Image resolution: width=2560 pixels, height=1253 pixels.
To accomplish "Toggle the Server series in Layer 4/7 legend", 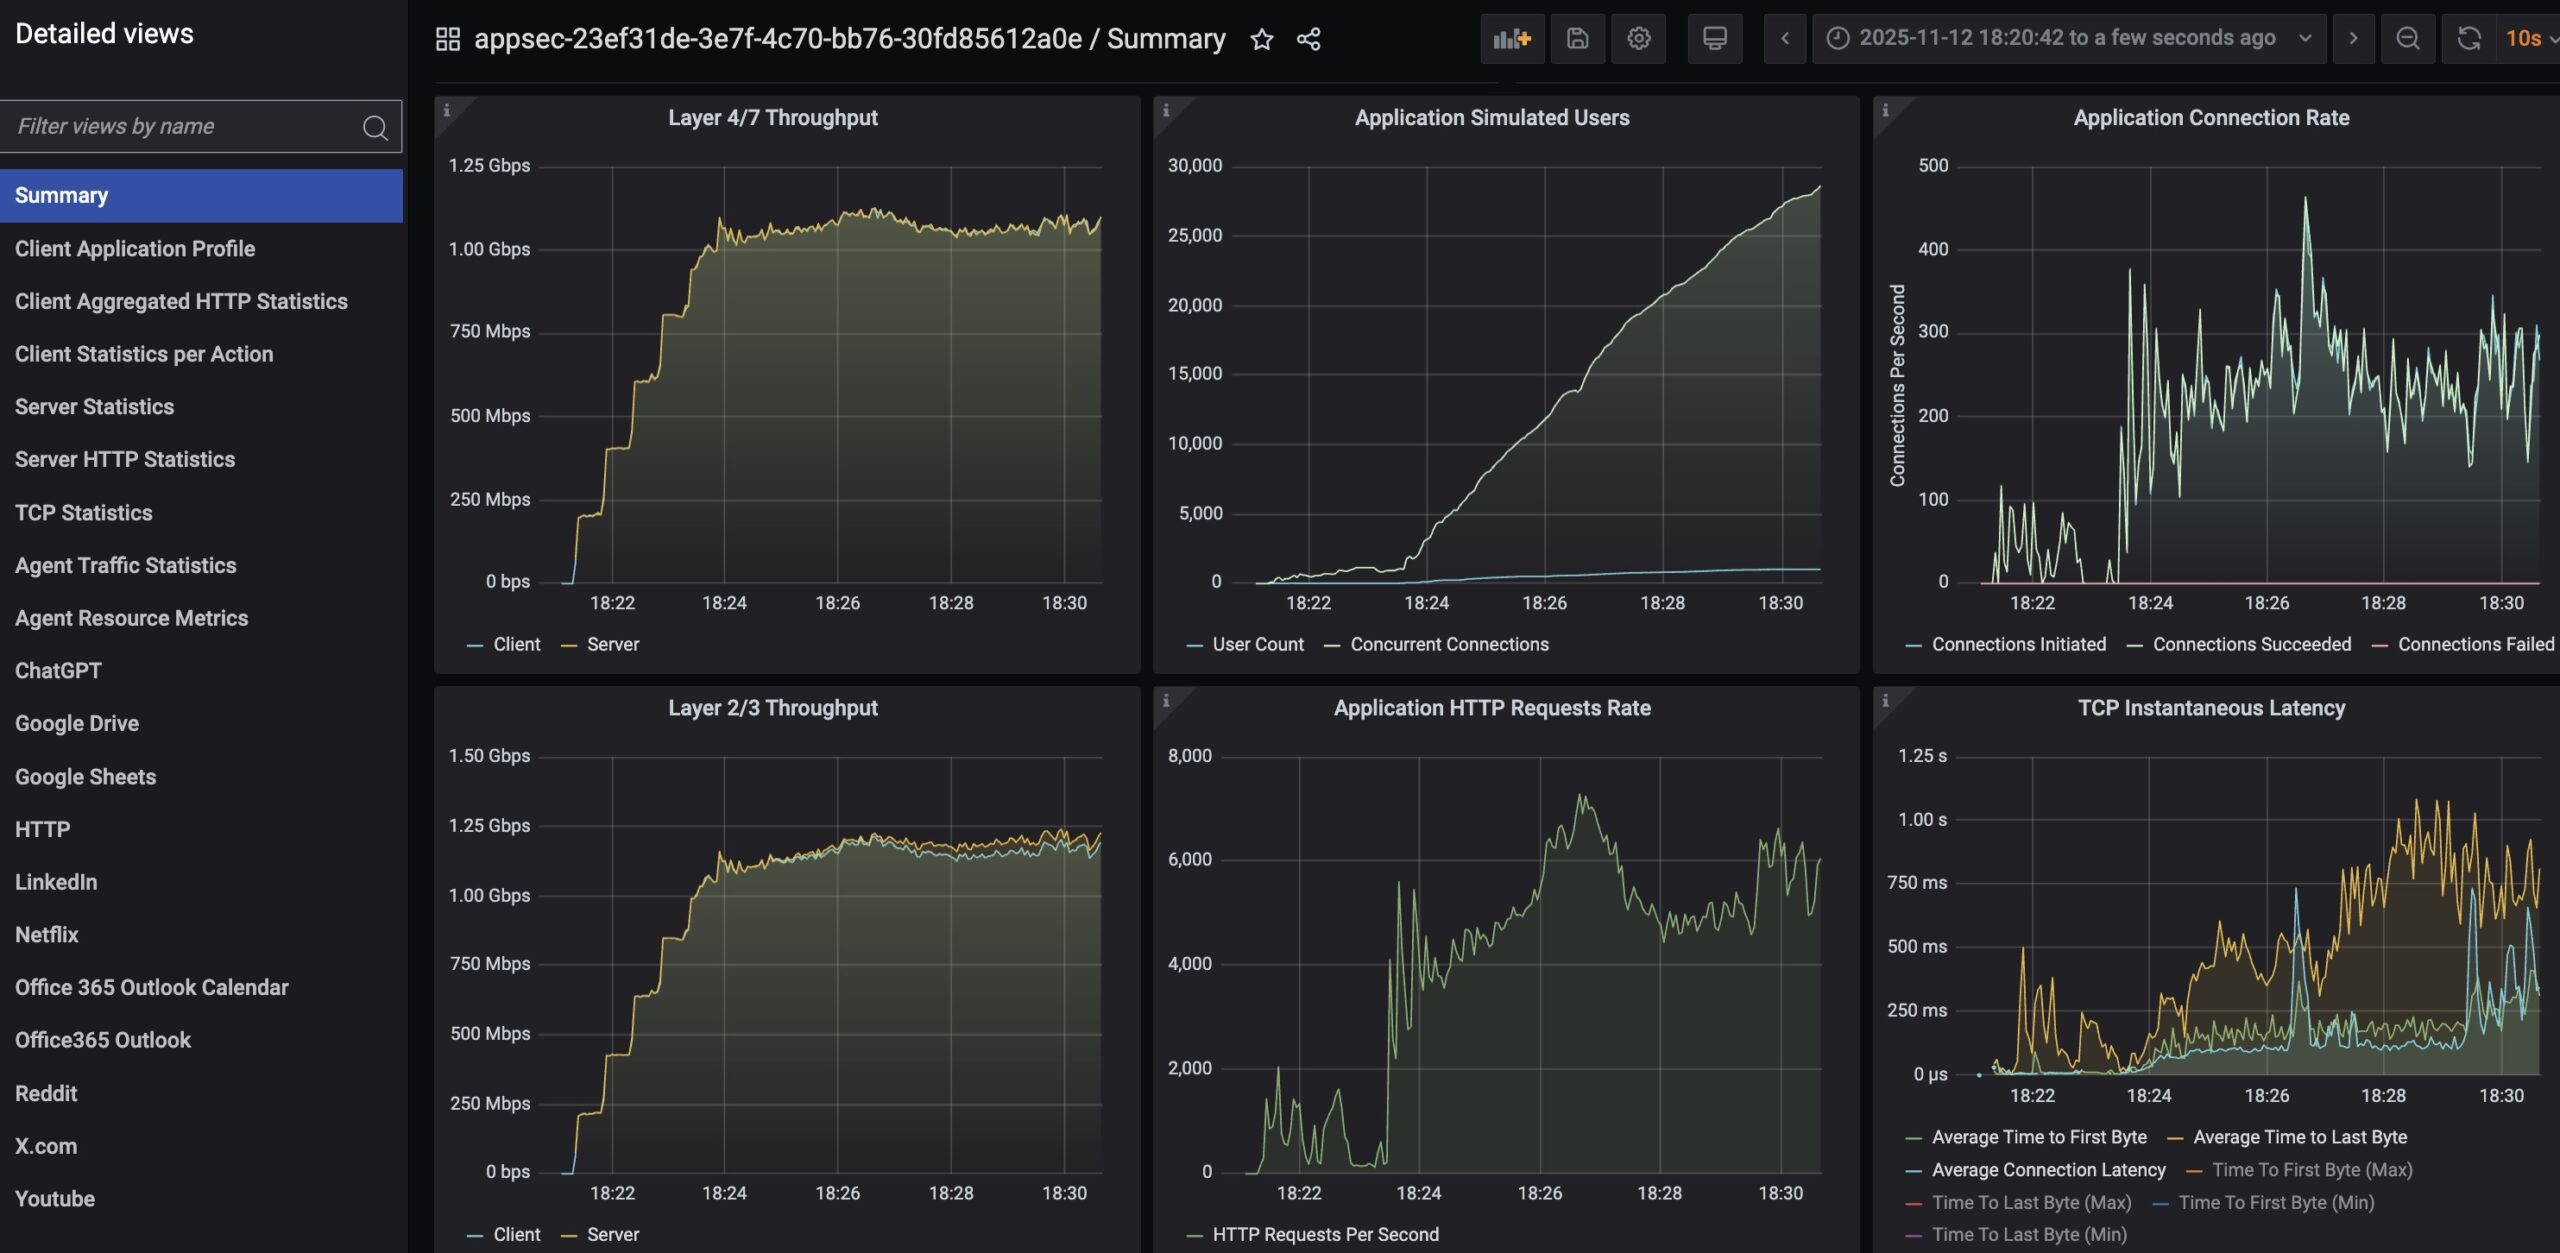I will pos(612,645).
